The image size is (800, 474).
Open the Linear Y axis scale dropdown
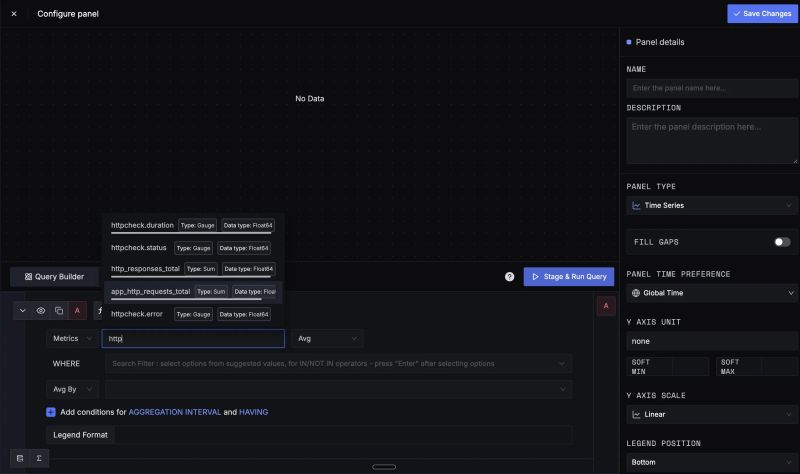[x=712, y=414]
